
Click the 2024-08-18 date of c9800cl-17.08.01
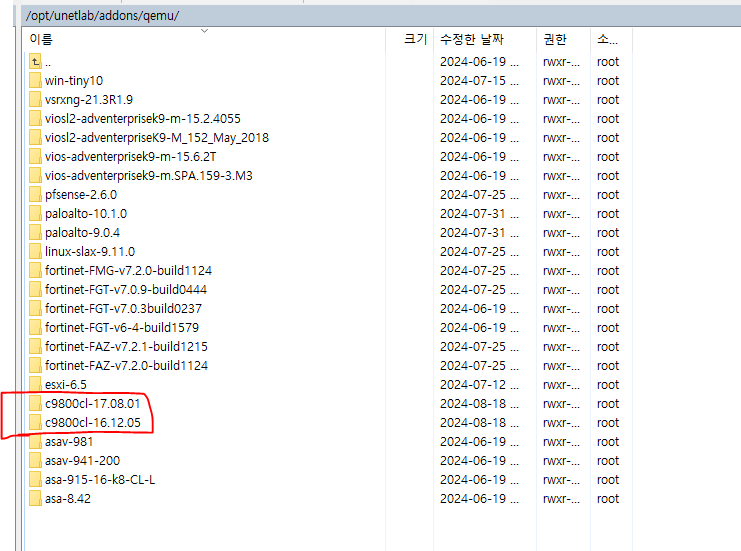pyautogui.click(x=479, y=404)
